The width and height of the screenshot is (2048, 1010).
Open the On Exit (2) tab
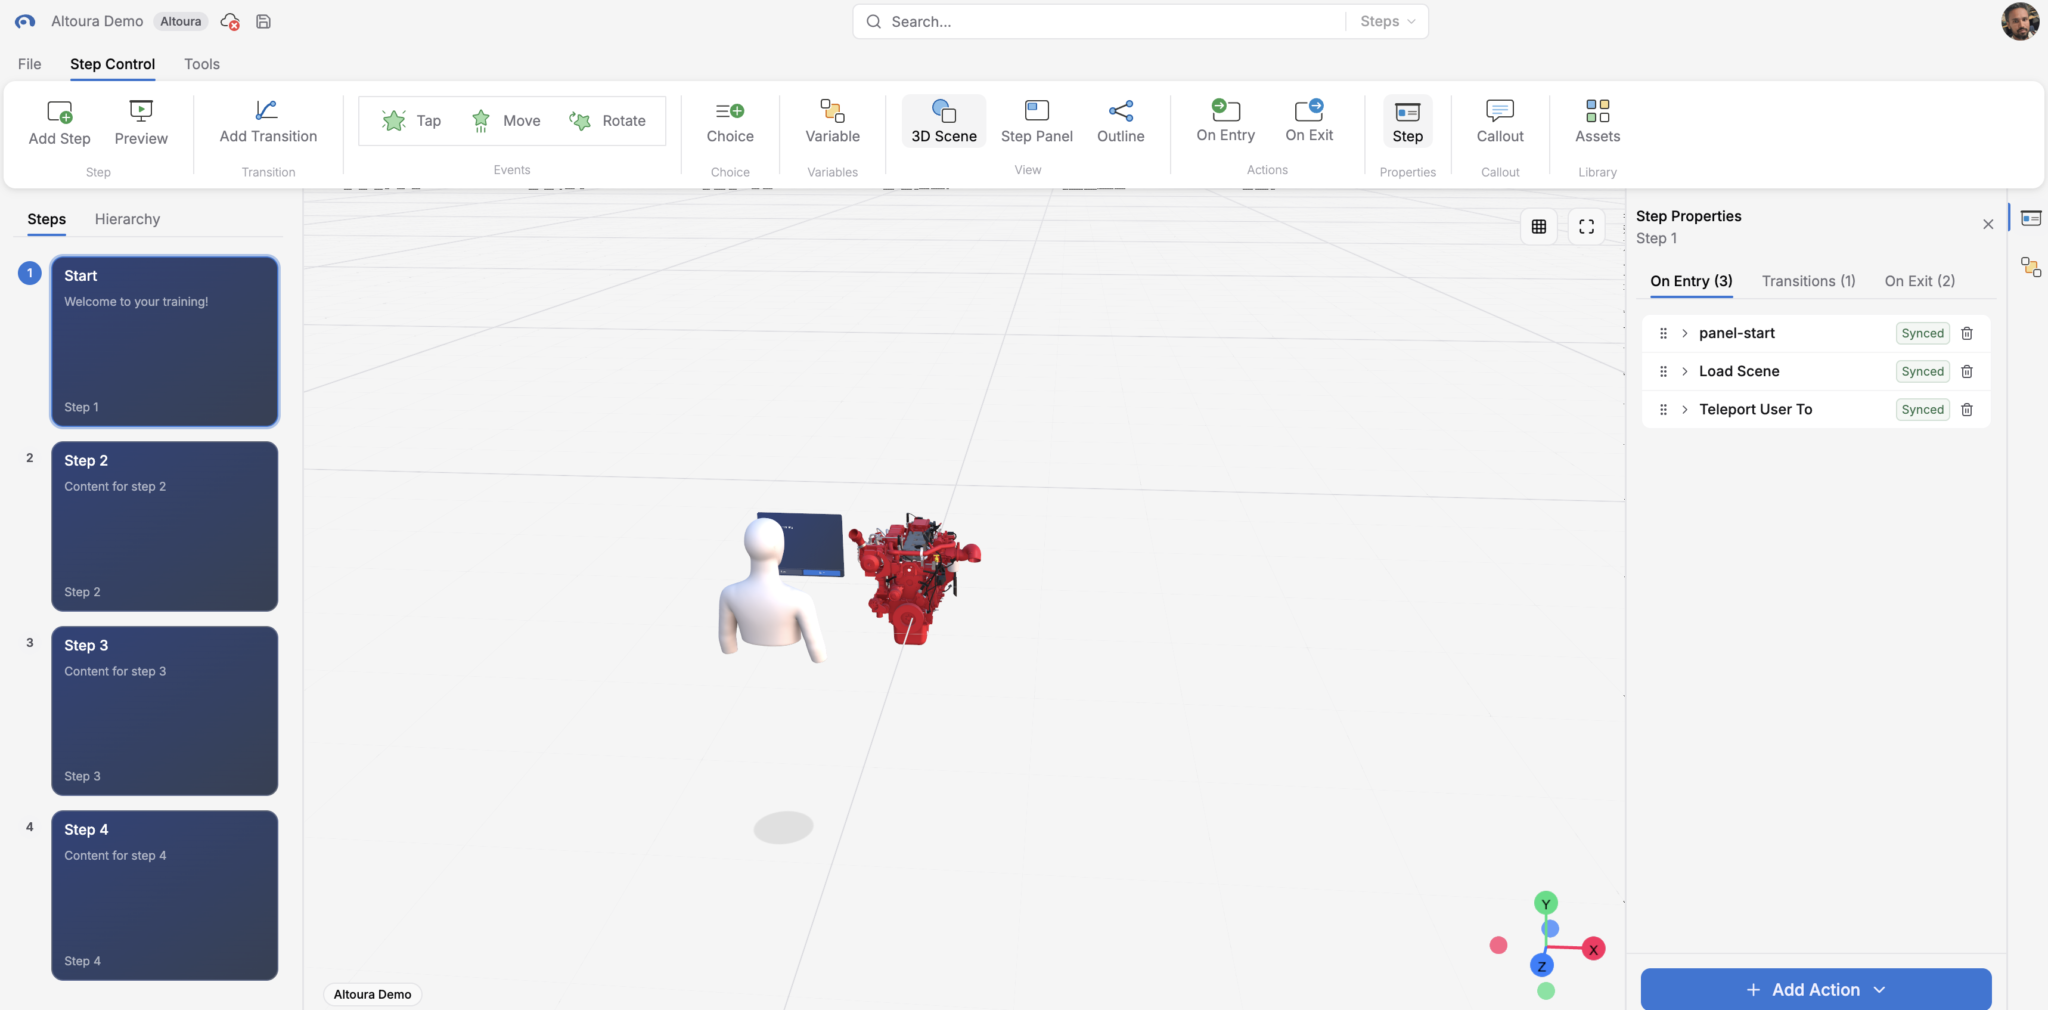(x=1919, y=281)
